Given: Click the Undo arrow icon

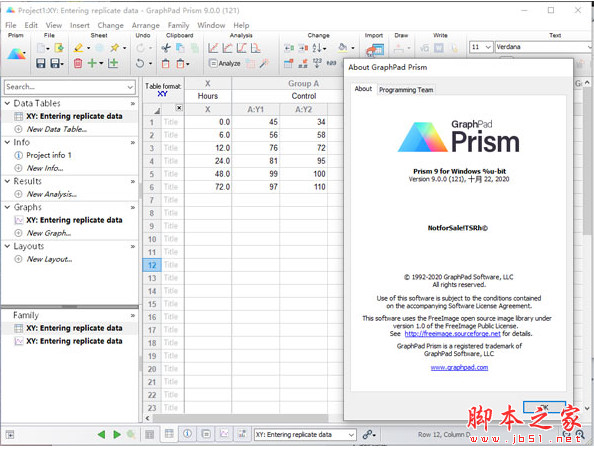Looking at the screenshot, I should click(x=140, y=63).
